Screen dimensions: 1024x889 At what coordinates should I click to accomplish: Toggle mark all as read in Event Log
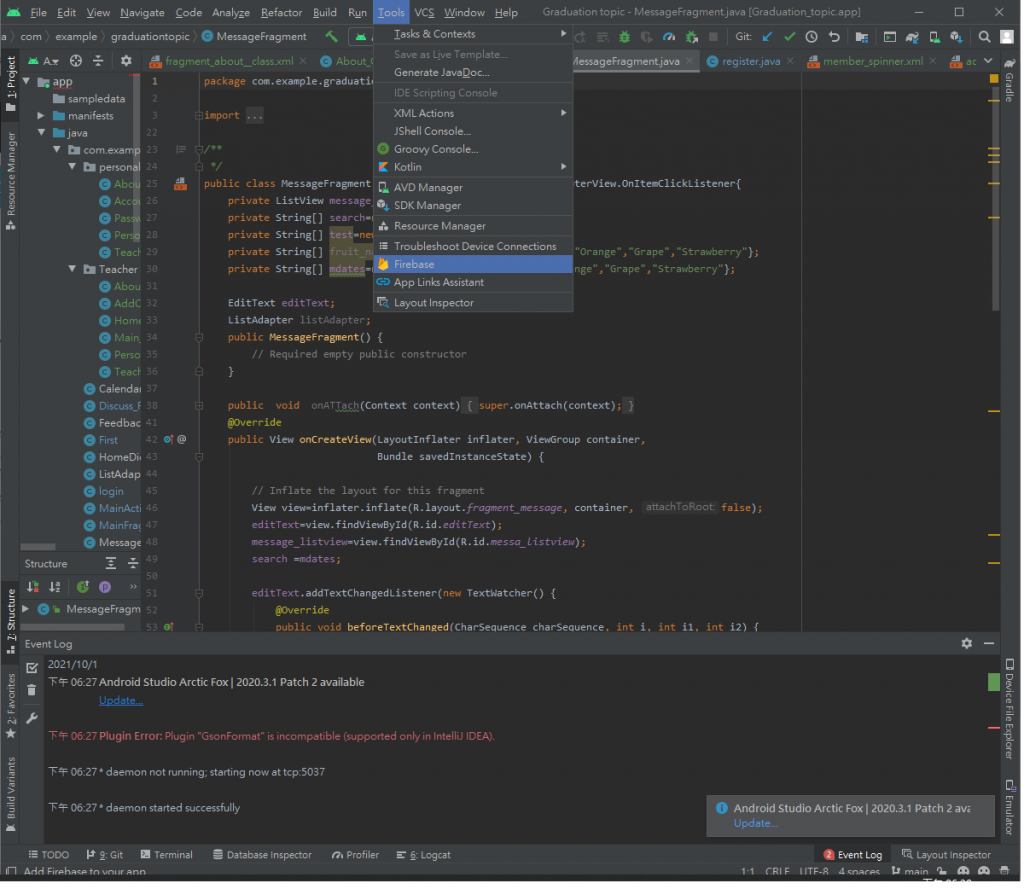(32, 667)
